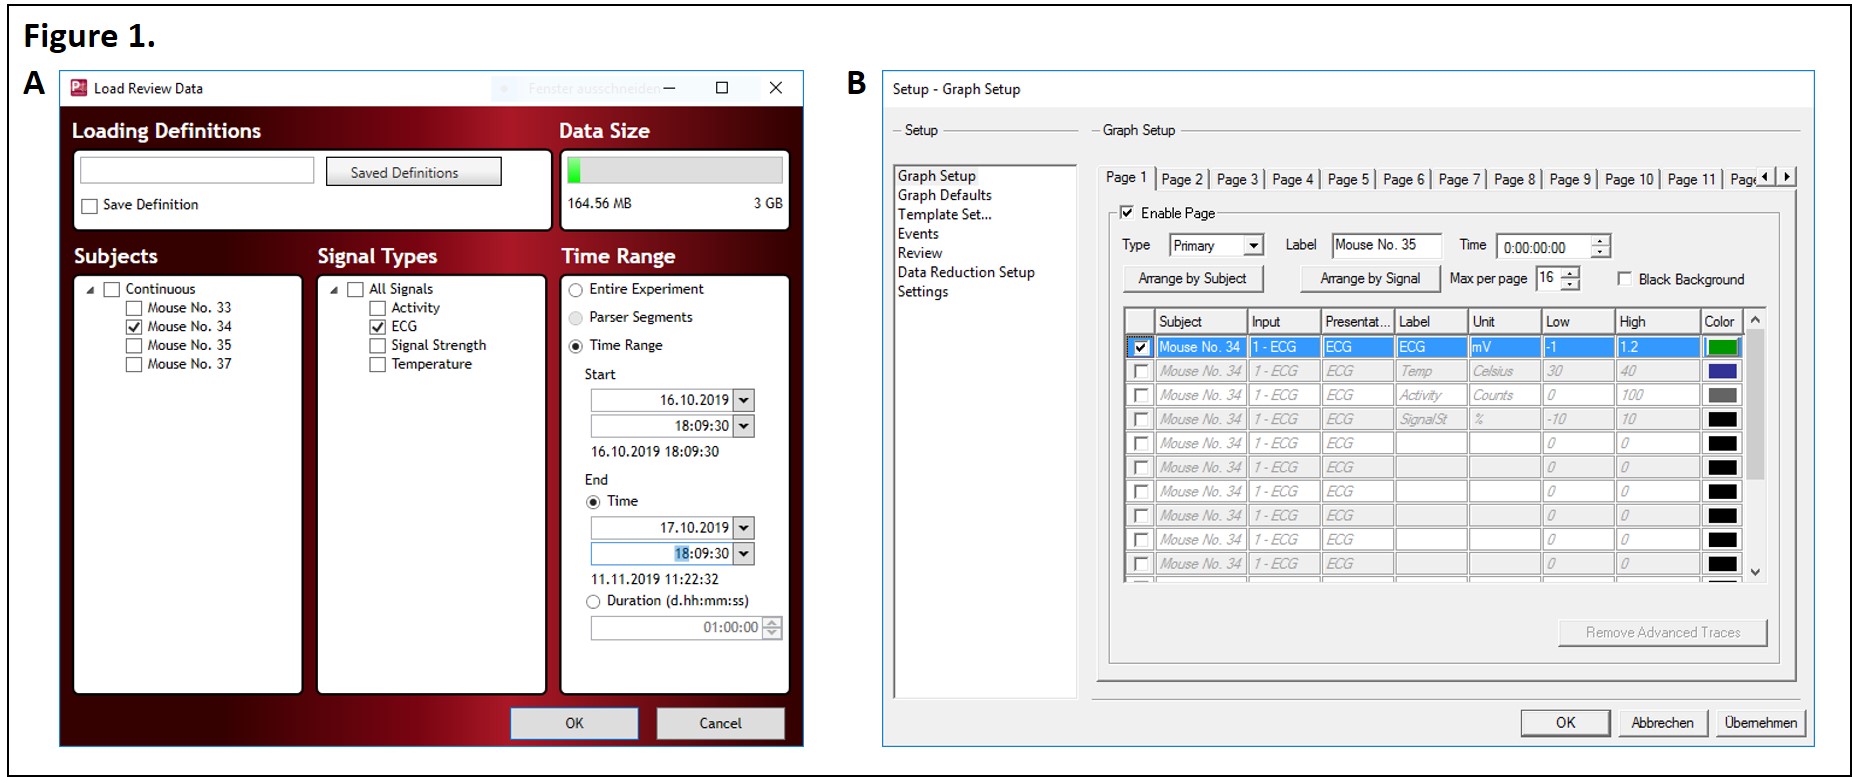
Task: Switch to the Page 5 tab
Action: [x=1347, y=179]
